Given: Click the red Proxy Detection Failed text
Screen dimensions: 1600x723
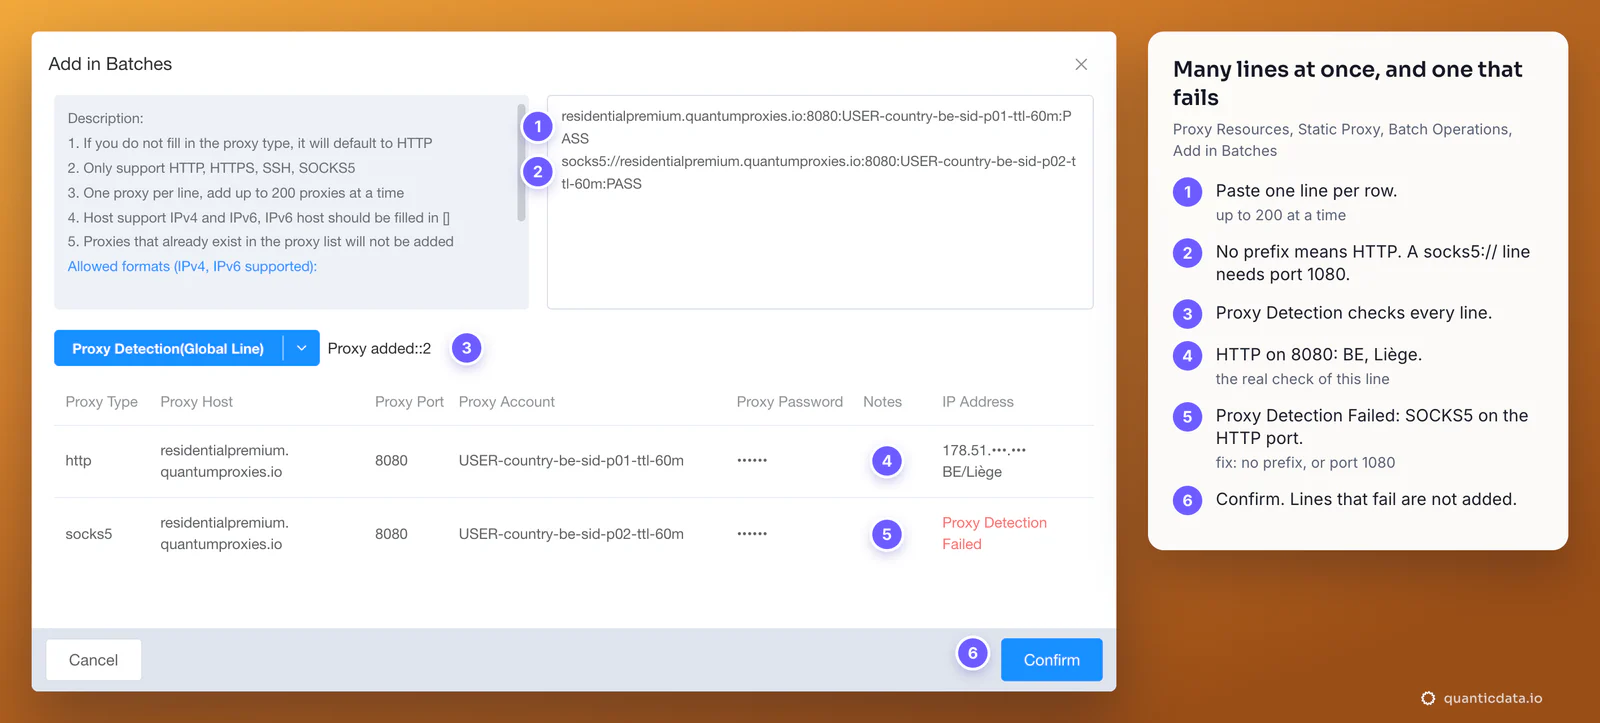Looking at the screenshot, I should point(994,533).
